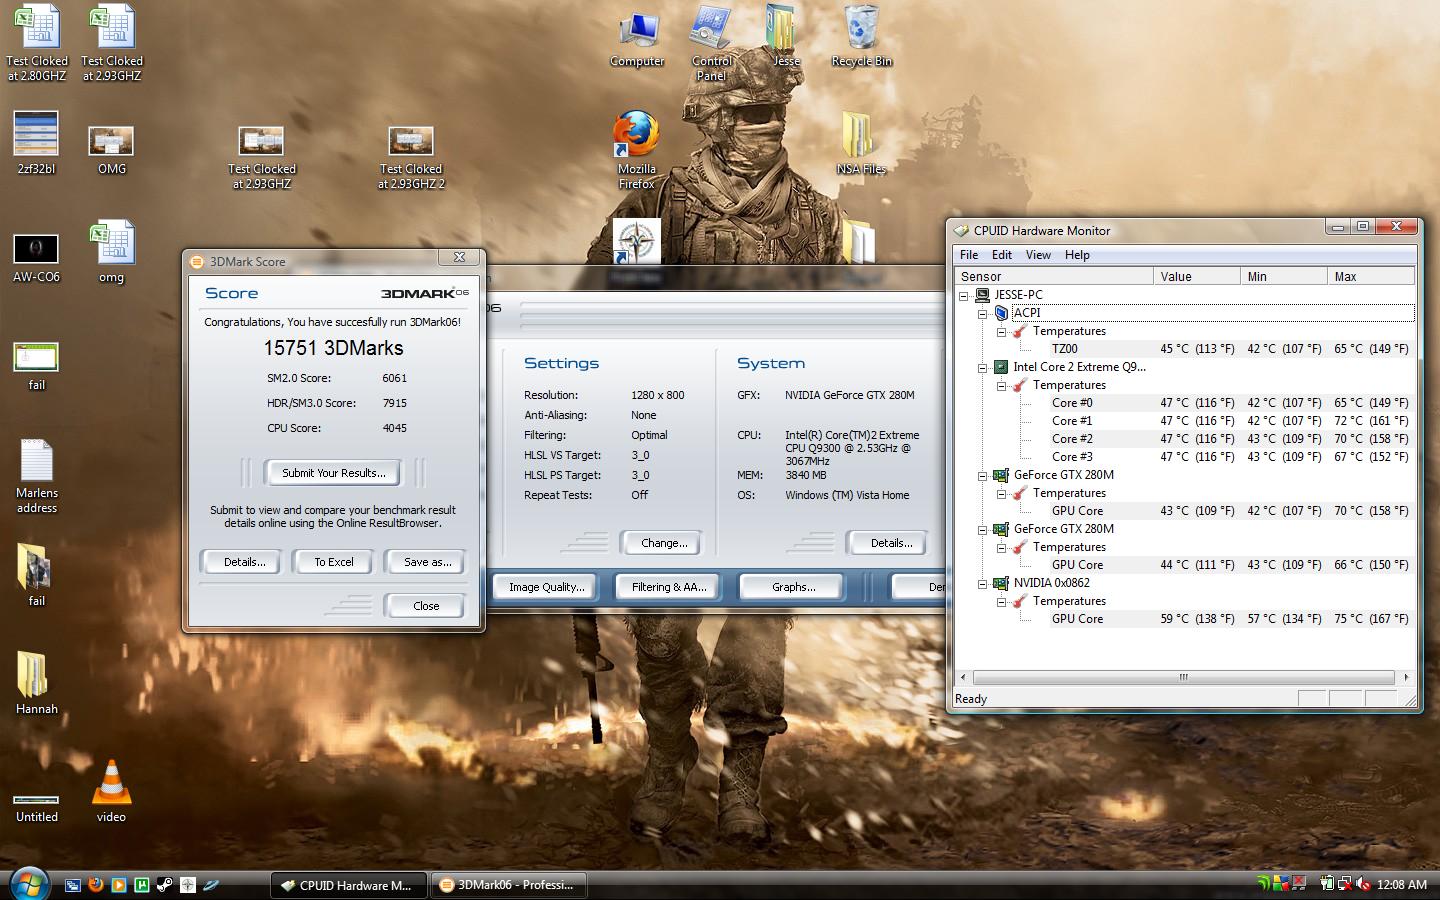Select the green 'fail' image icon
The height and width of the screenshot is (900, 1440).
tap(37, 365)
